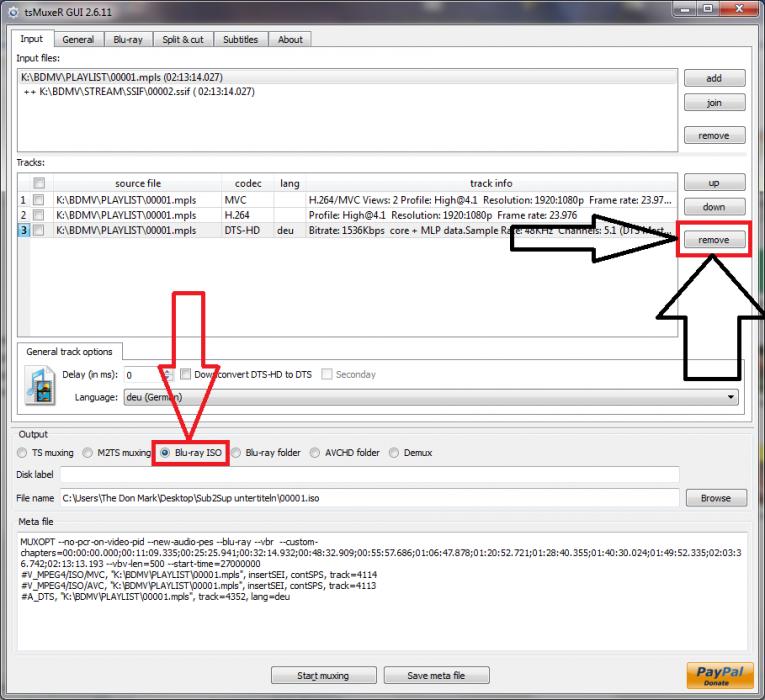Click the Delay (in ms) value field
This screenshot has height=700, width=765.
(143, 375)
